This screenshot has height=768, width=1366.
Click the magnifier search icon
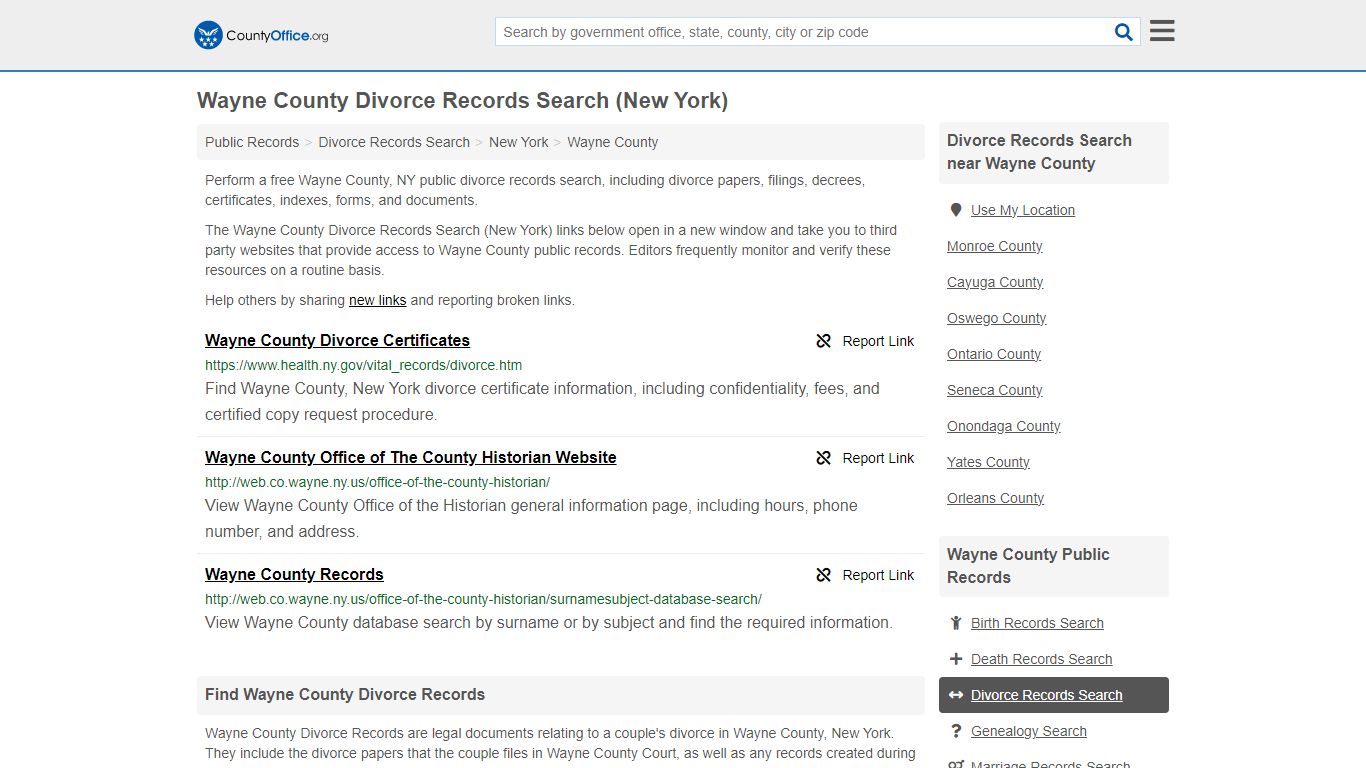pos(1124,32)
